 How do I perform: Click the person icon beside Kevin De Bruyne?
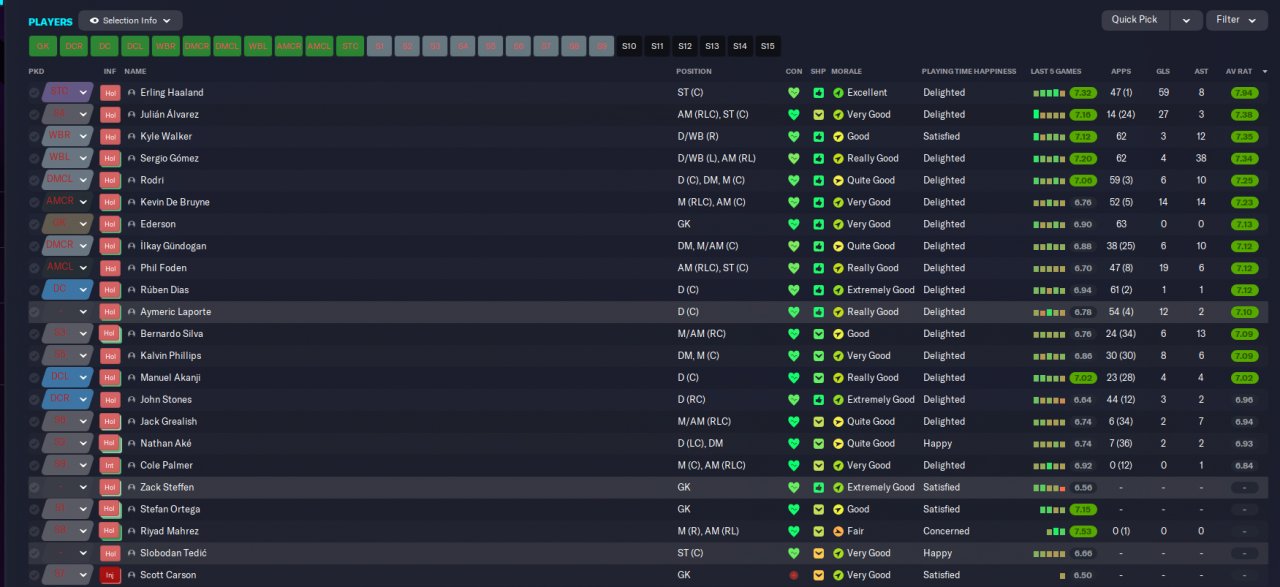131,202
